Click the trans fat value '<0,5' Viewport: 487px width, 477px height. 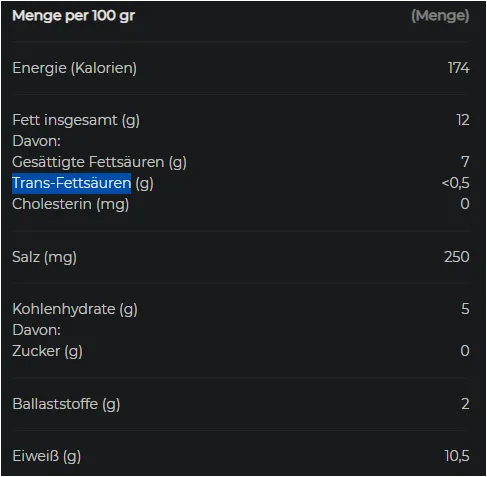point(455,183)
